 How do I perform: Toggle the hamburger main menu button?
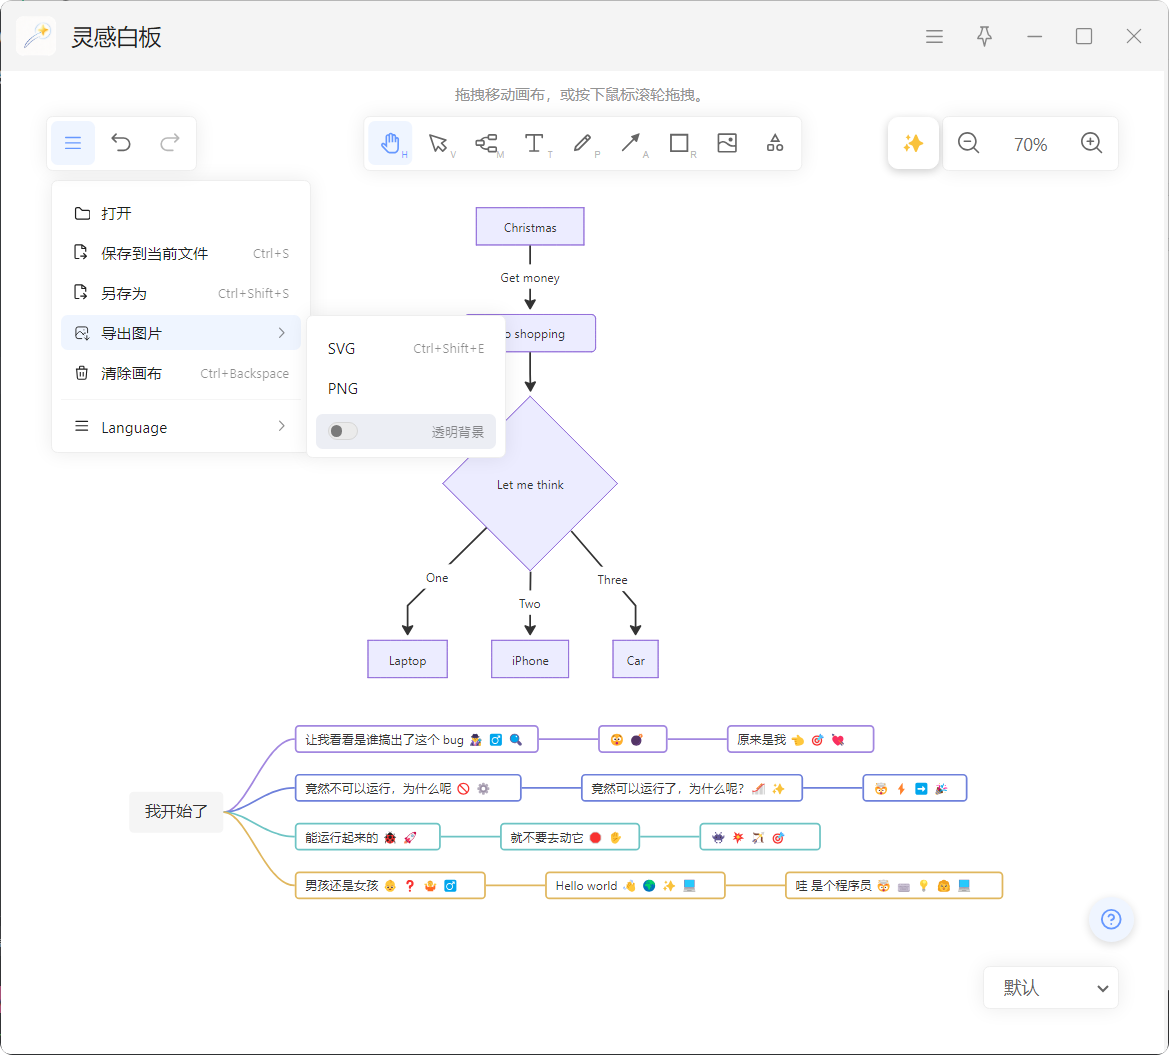pyautogui.click(x=73, y=143)
